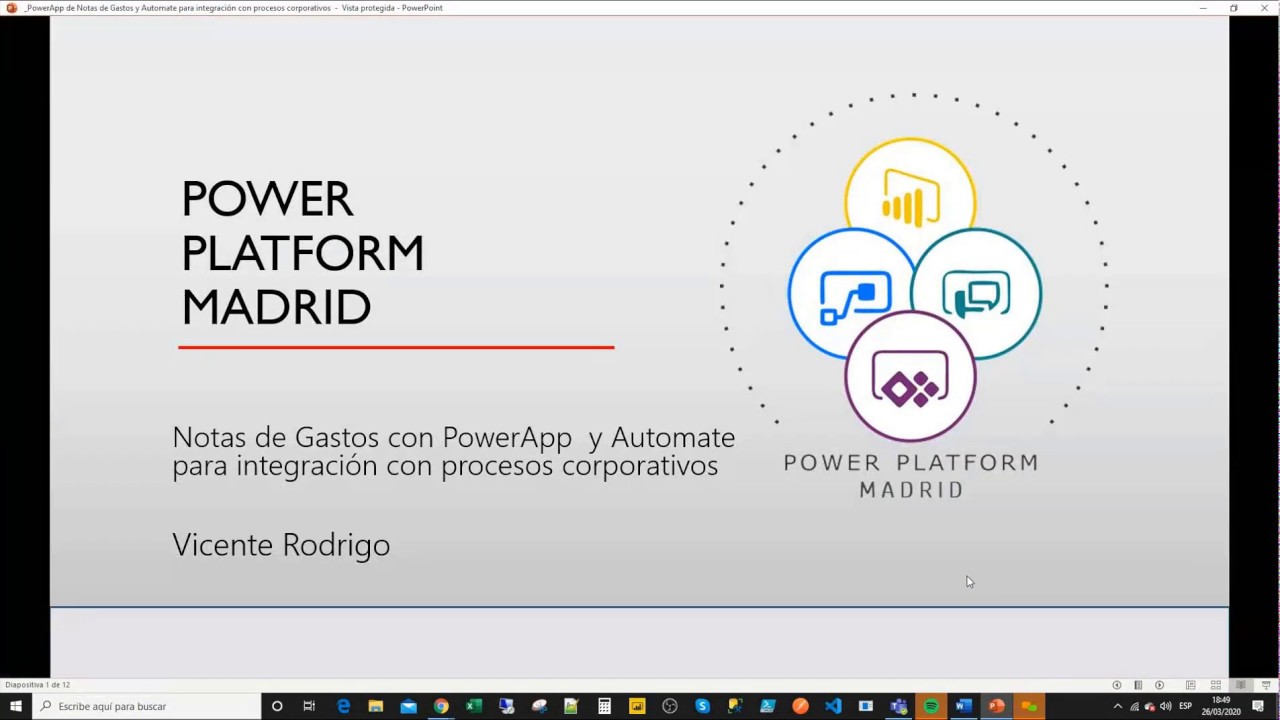Open the slide menu icon in the status bar
Image resolution: width=1280 pixels, height=720 pixels.
(x=1138, y=685)
